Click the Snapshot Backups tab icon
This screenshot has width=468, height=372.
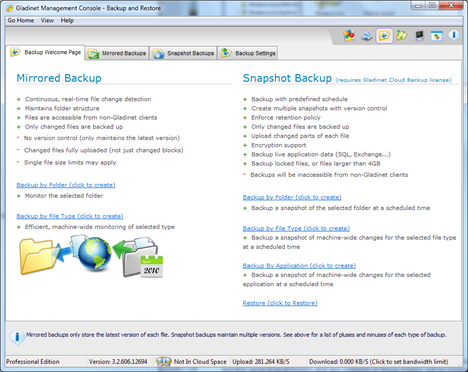pyautogui.click(x=158, y=53)
